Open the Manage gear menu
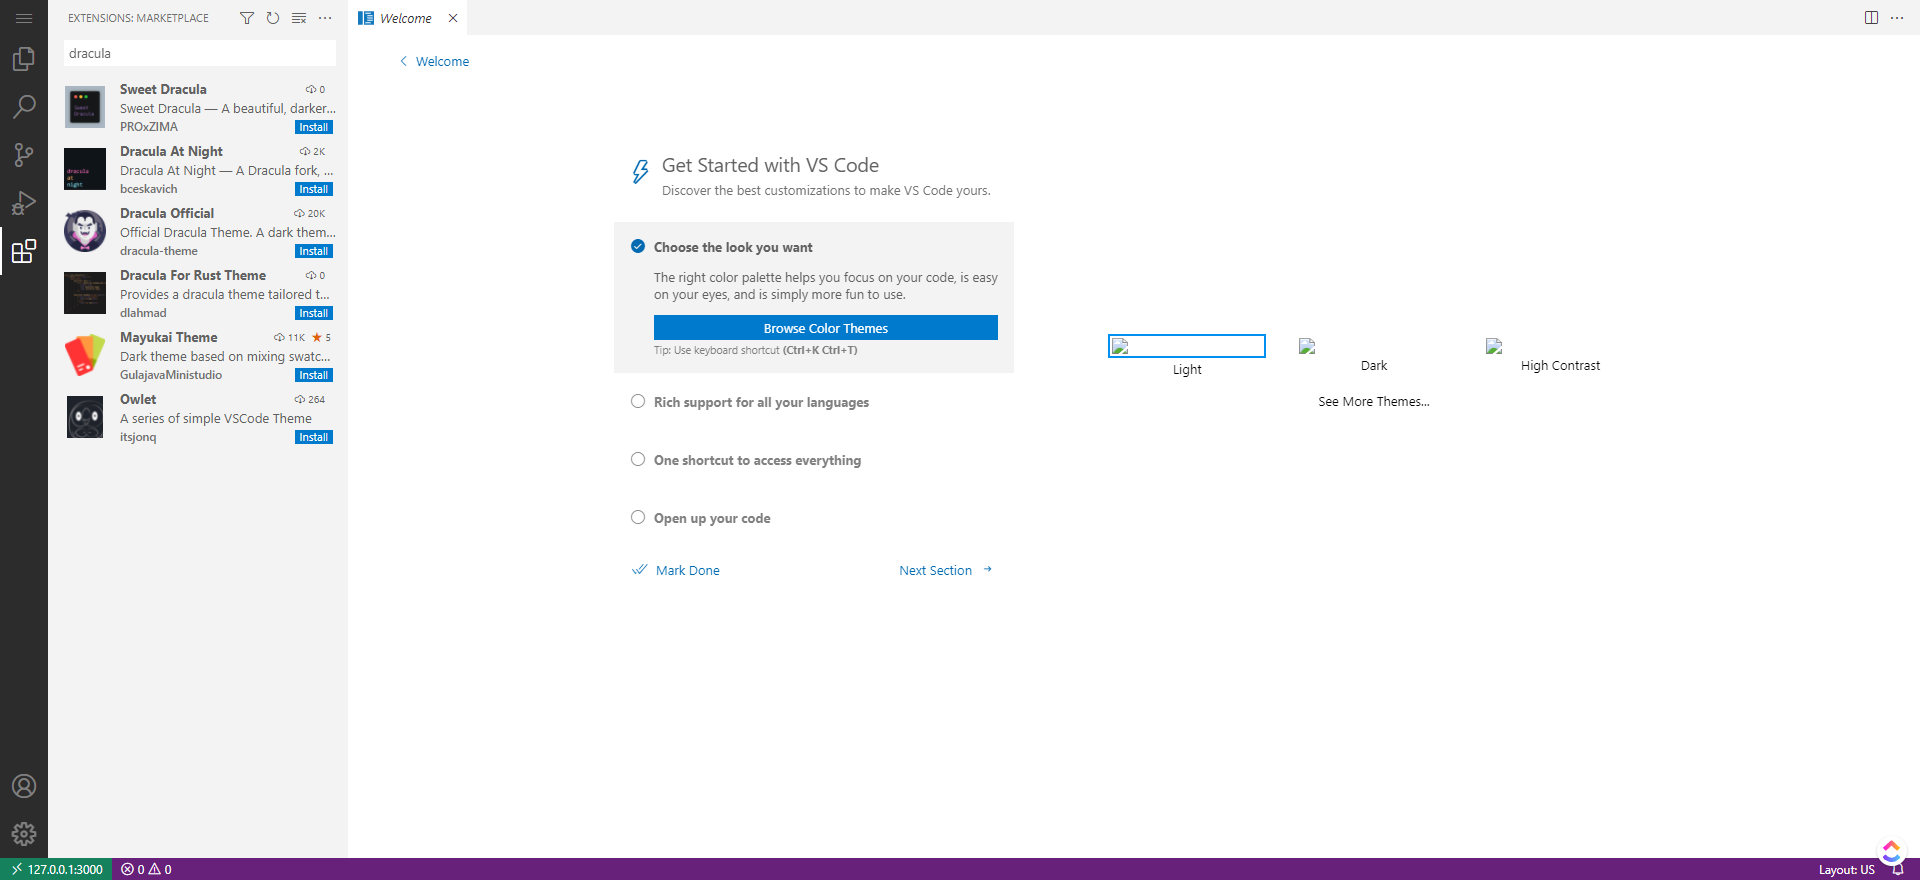 [x=24, y=834]
